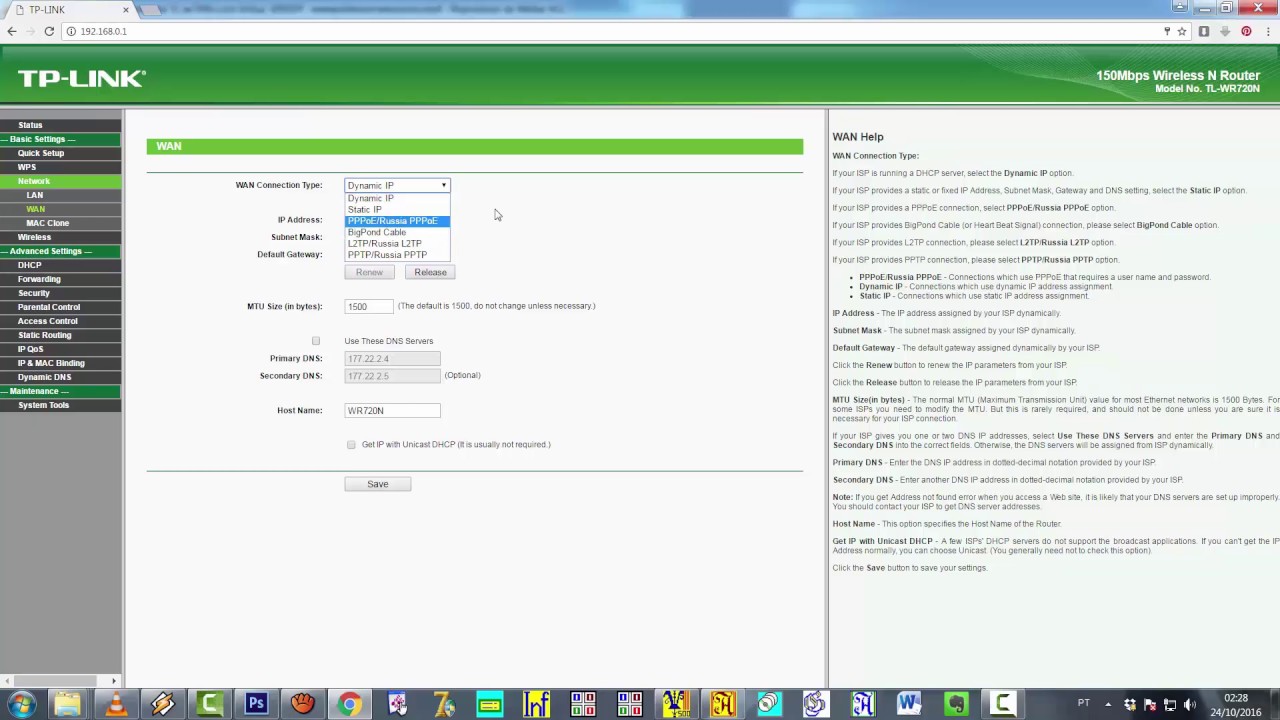Choose Static IP from the list

pyautogui.click(x=398, y=209)
